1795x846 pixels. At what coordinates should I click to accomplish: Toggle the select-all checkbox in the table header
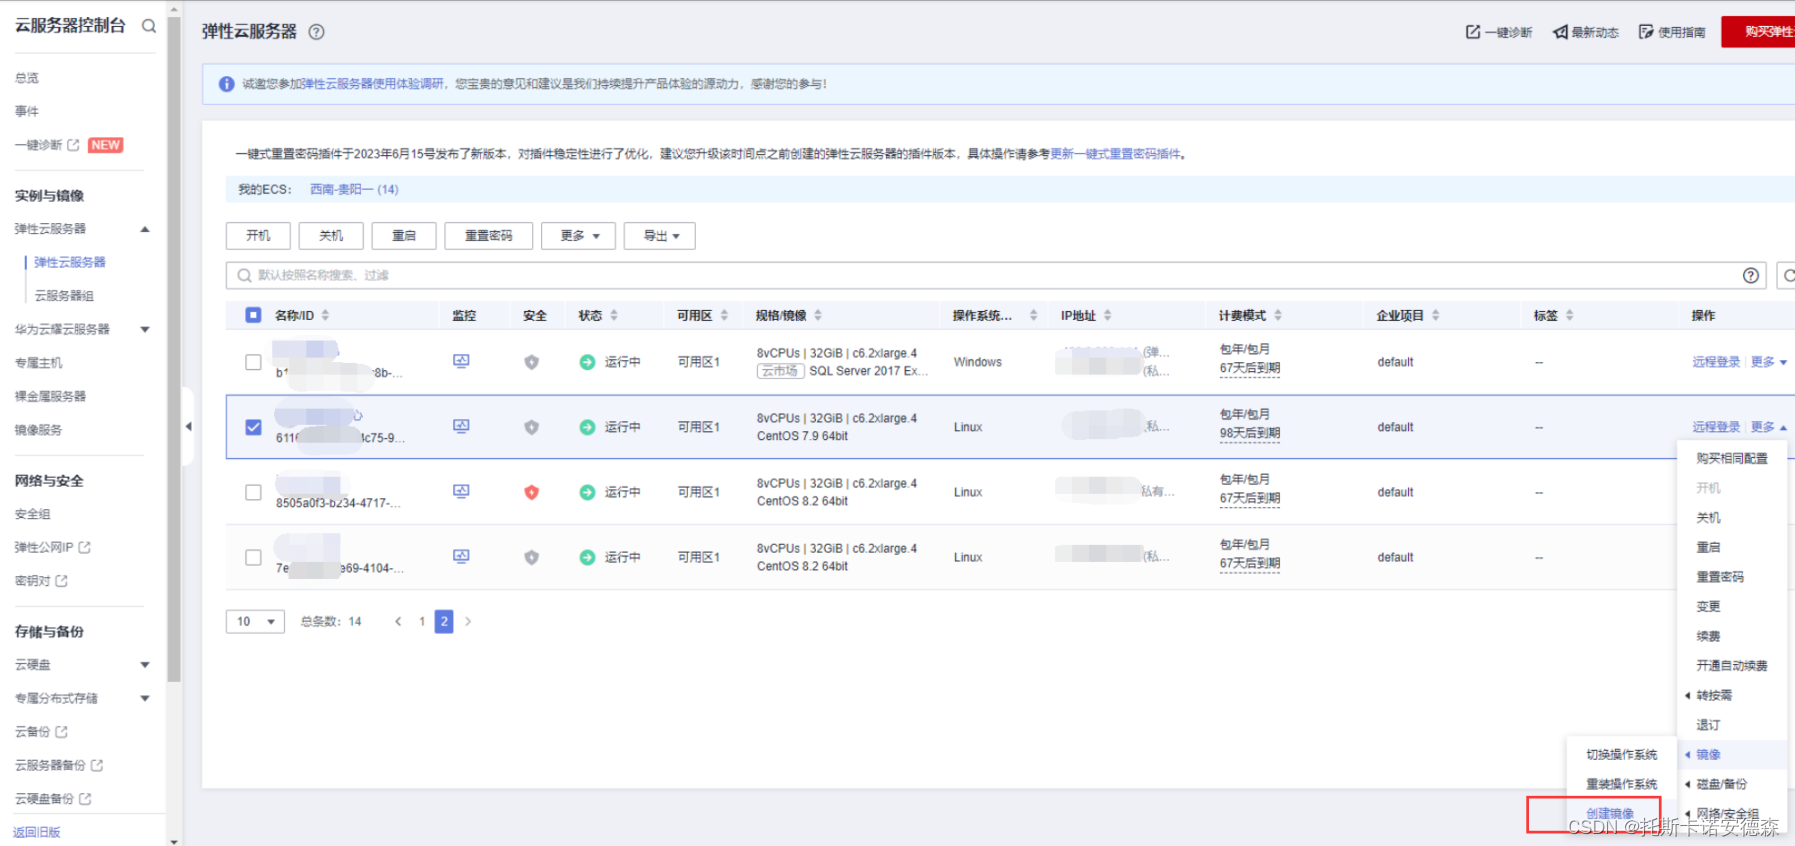click(253, 315)
